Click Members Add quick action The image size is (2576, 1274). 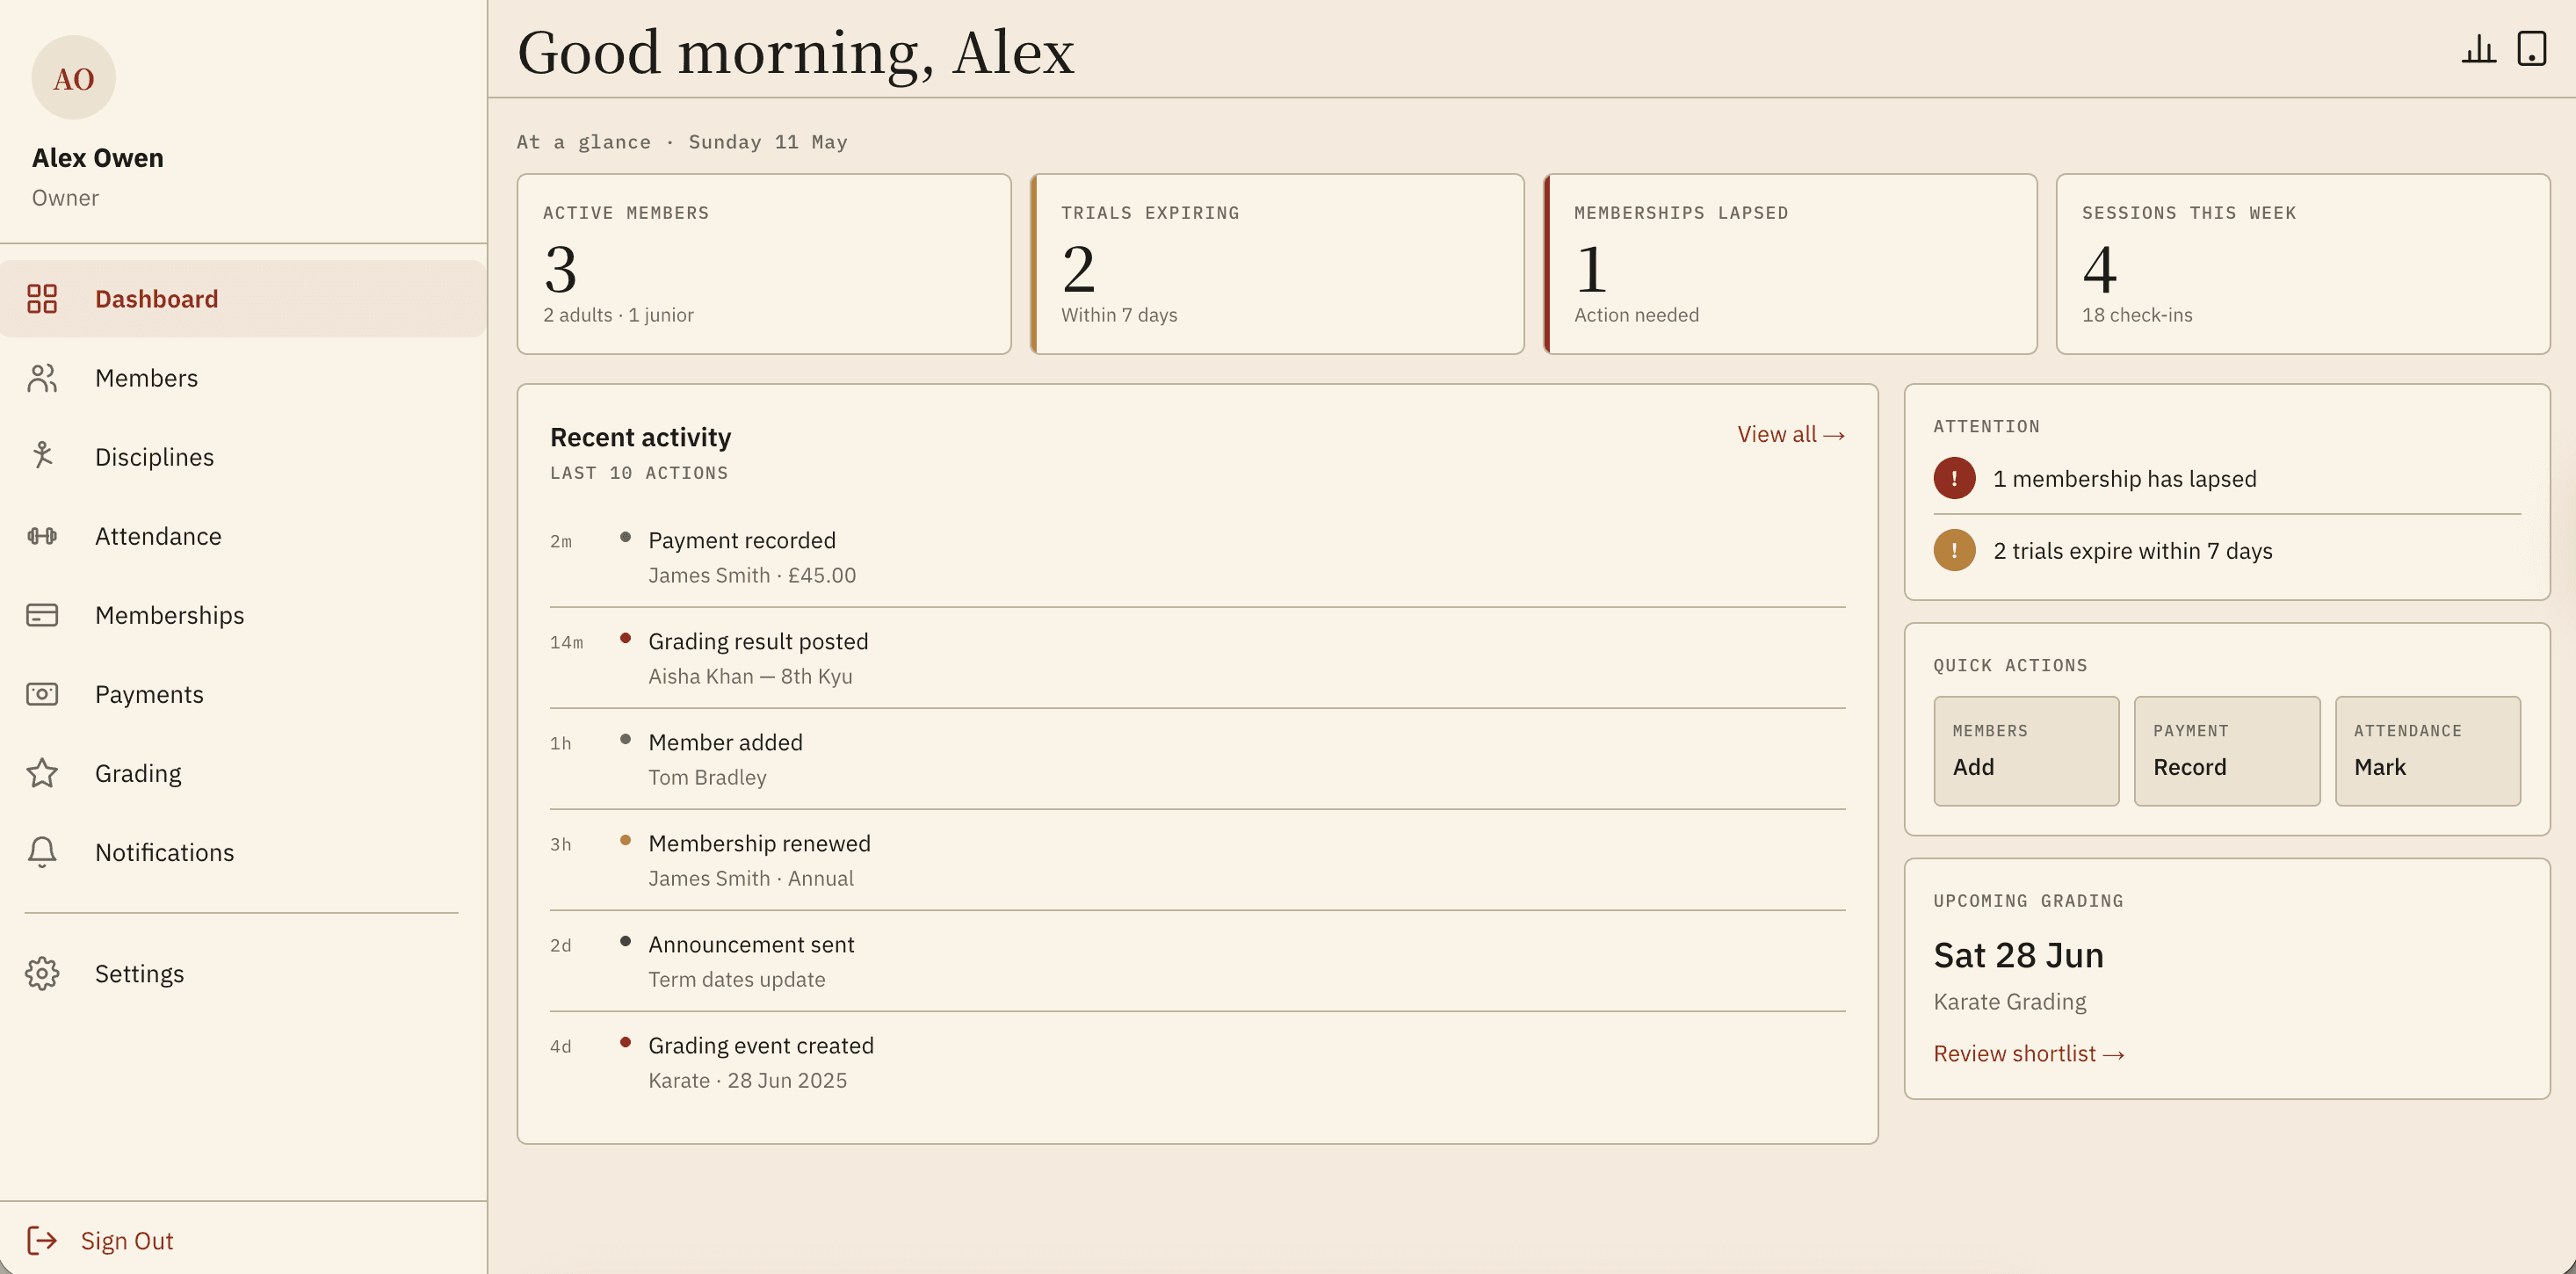2026,751
